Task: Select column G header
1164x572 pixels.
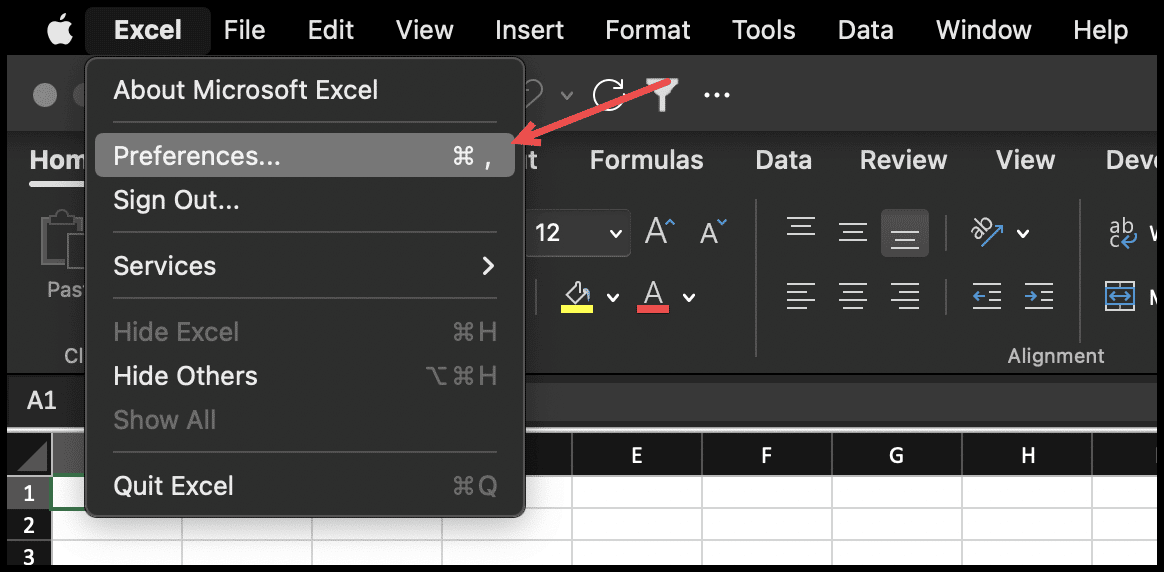Action: 897,455
